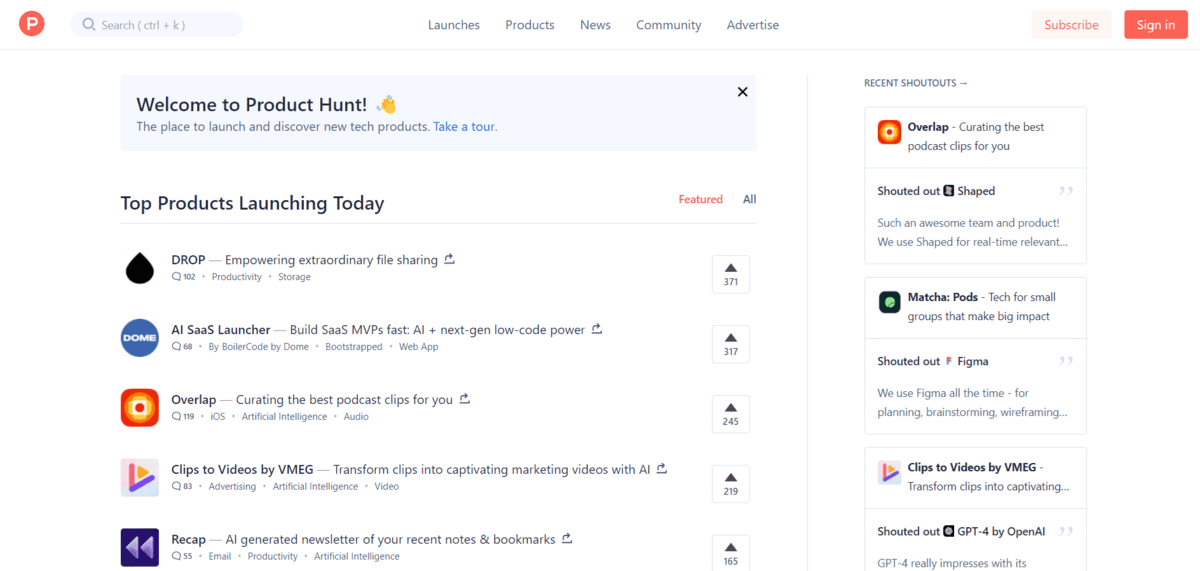Click the AI SaaS Launcher Dome icon

tap(139, 338)
